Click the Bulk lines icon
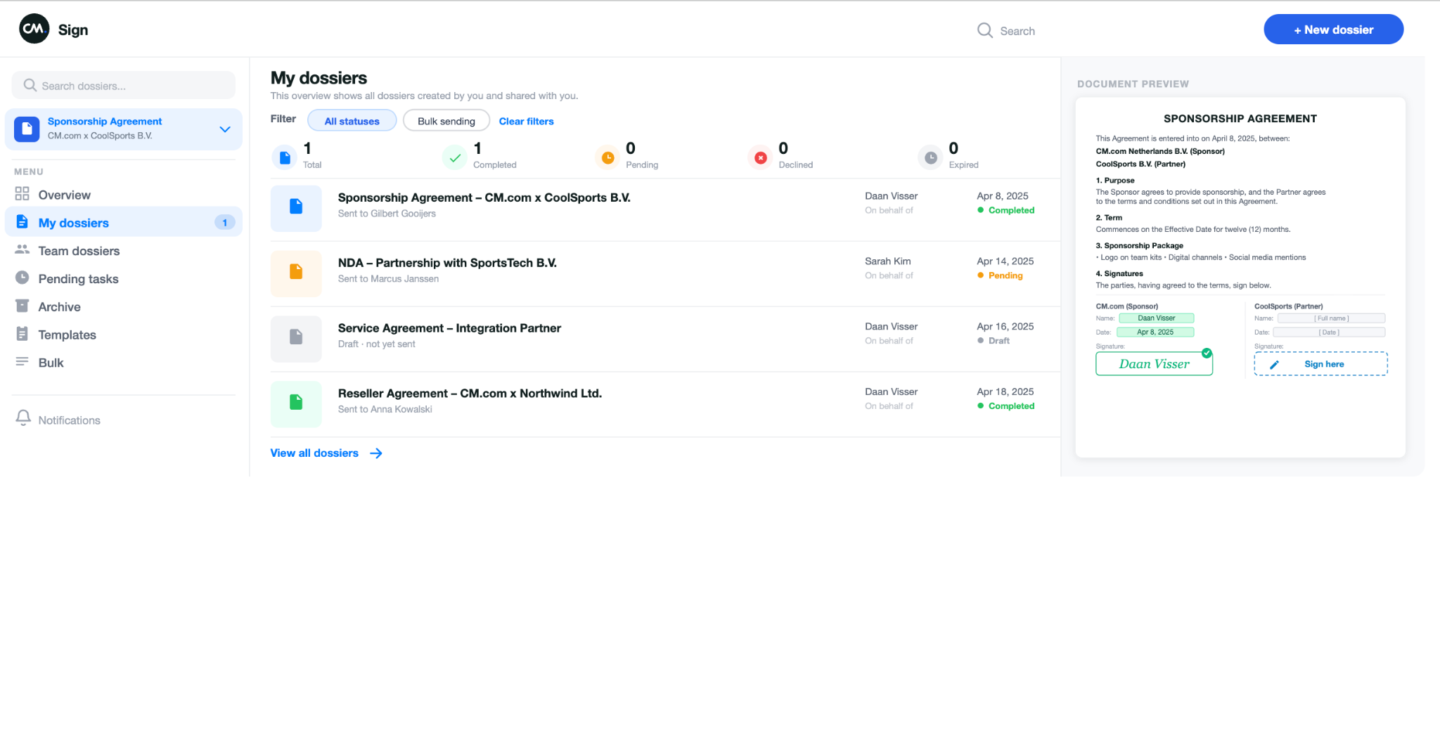This screenshot has width=1440, height=740. pyautogui.click(x=22, y=362)
